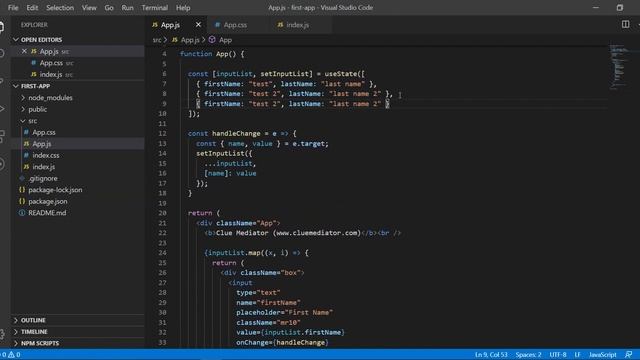Screen dimensions: 640x360
Task: Select the App.js editor tab
Action: pyautogui.click(x=170, y=25)
